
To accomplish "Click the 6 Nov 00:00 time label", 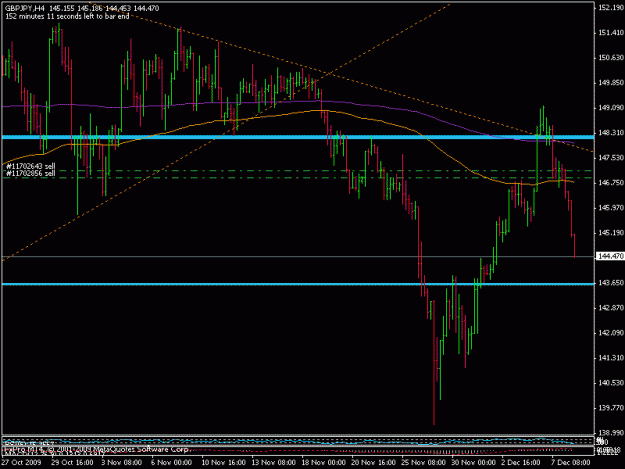I will tap(171, 463).
